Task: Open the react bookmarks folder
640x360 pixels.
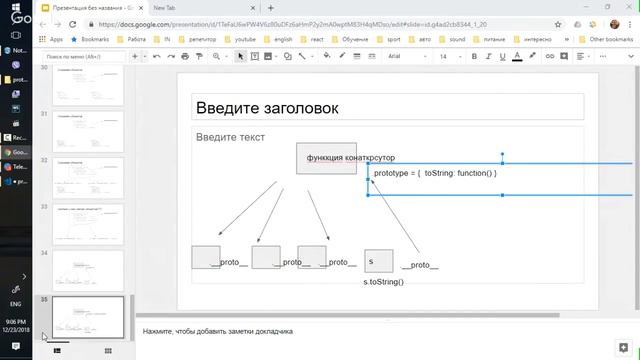Action: click(x=312, y=39)
